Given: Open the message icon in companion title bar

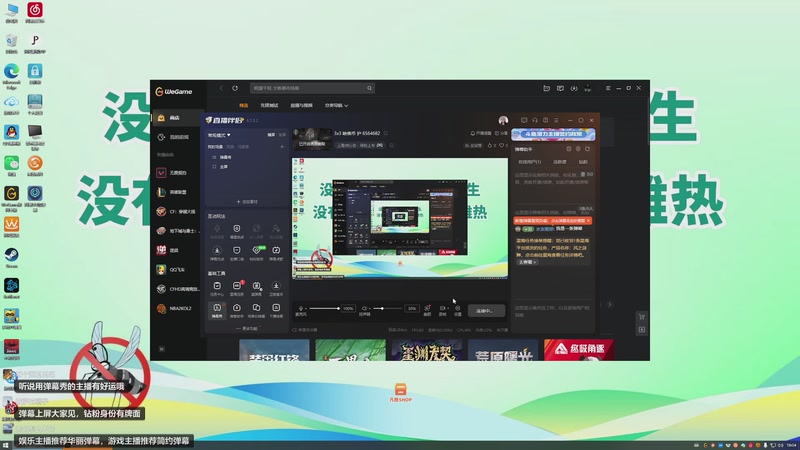Looking at the screenshot, I should tap(524, 120).
